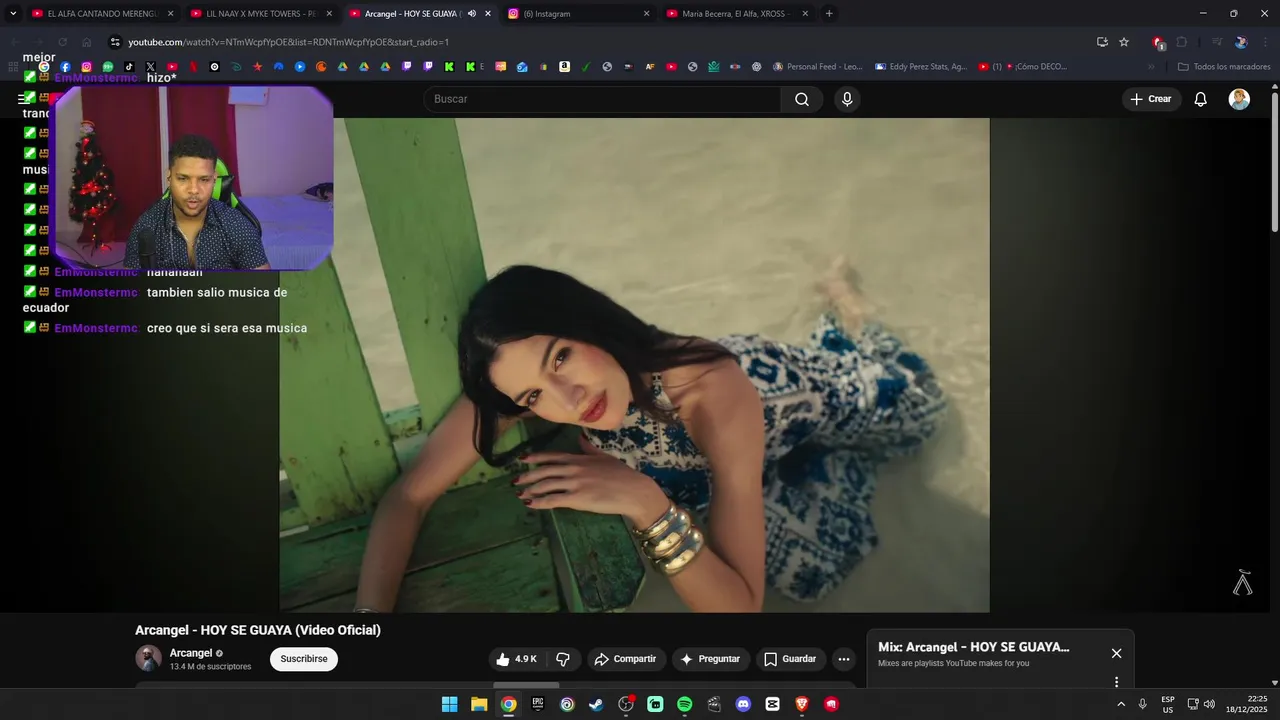Click the YouTube Buscar search field
Image resolution: width=1280 pixels, height=720 pixels.
pyautogui.click(x=602, y=99)
